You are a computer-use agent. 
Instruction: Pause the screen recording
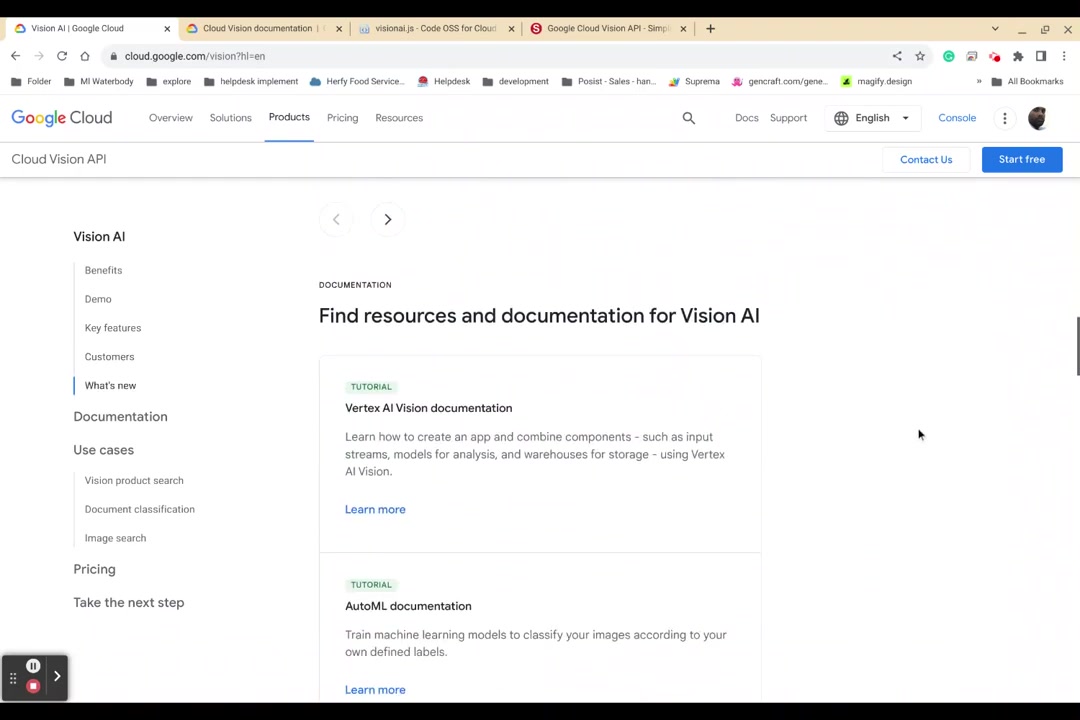click(33, 665)
